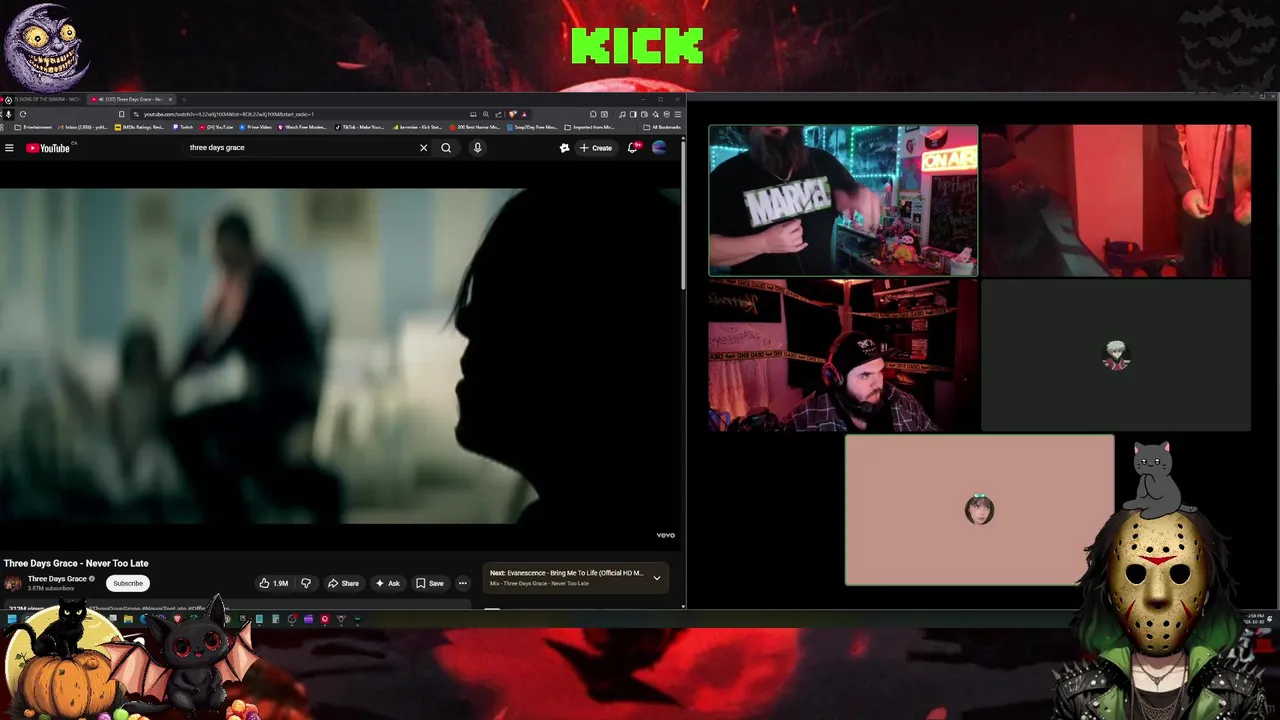Click Three Days Grace channel avatar

(13, 583)
